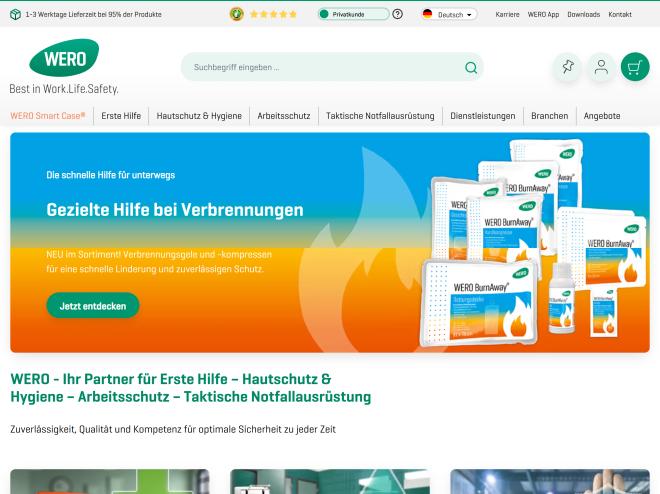Click the teal washroom category thumbnail
The image size is (660, 494).
coord(330,481)
